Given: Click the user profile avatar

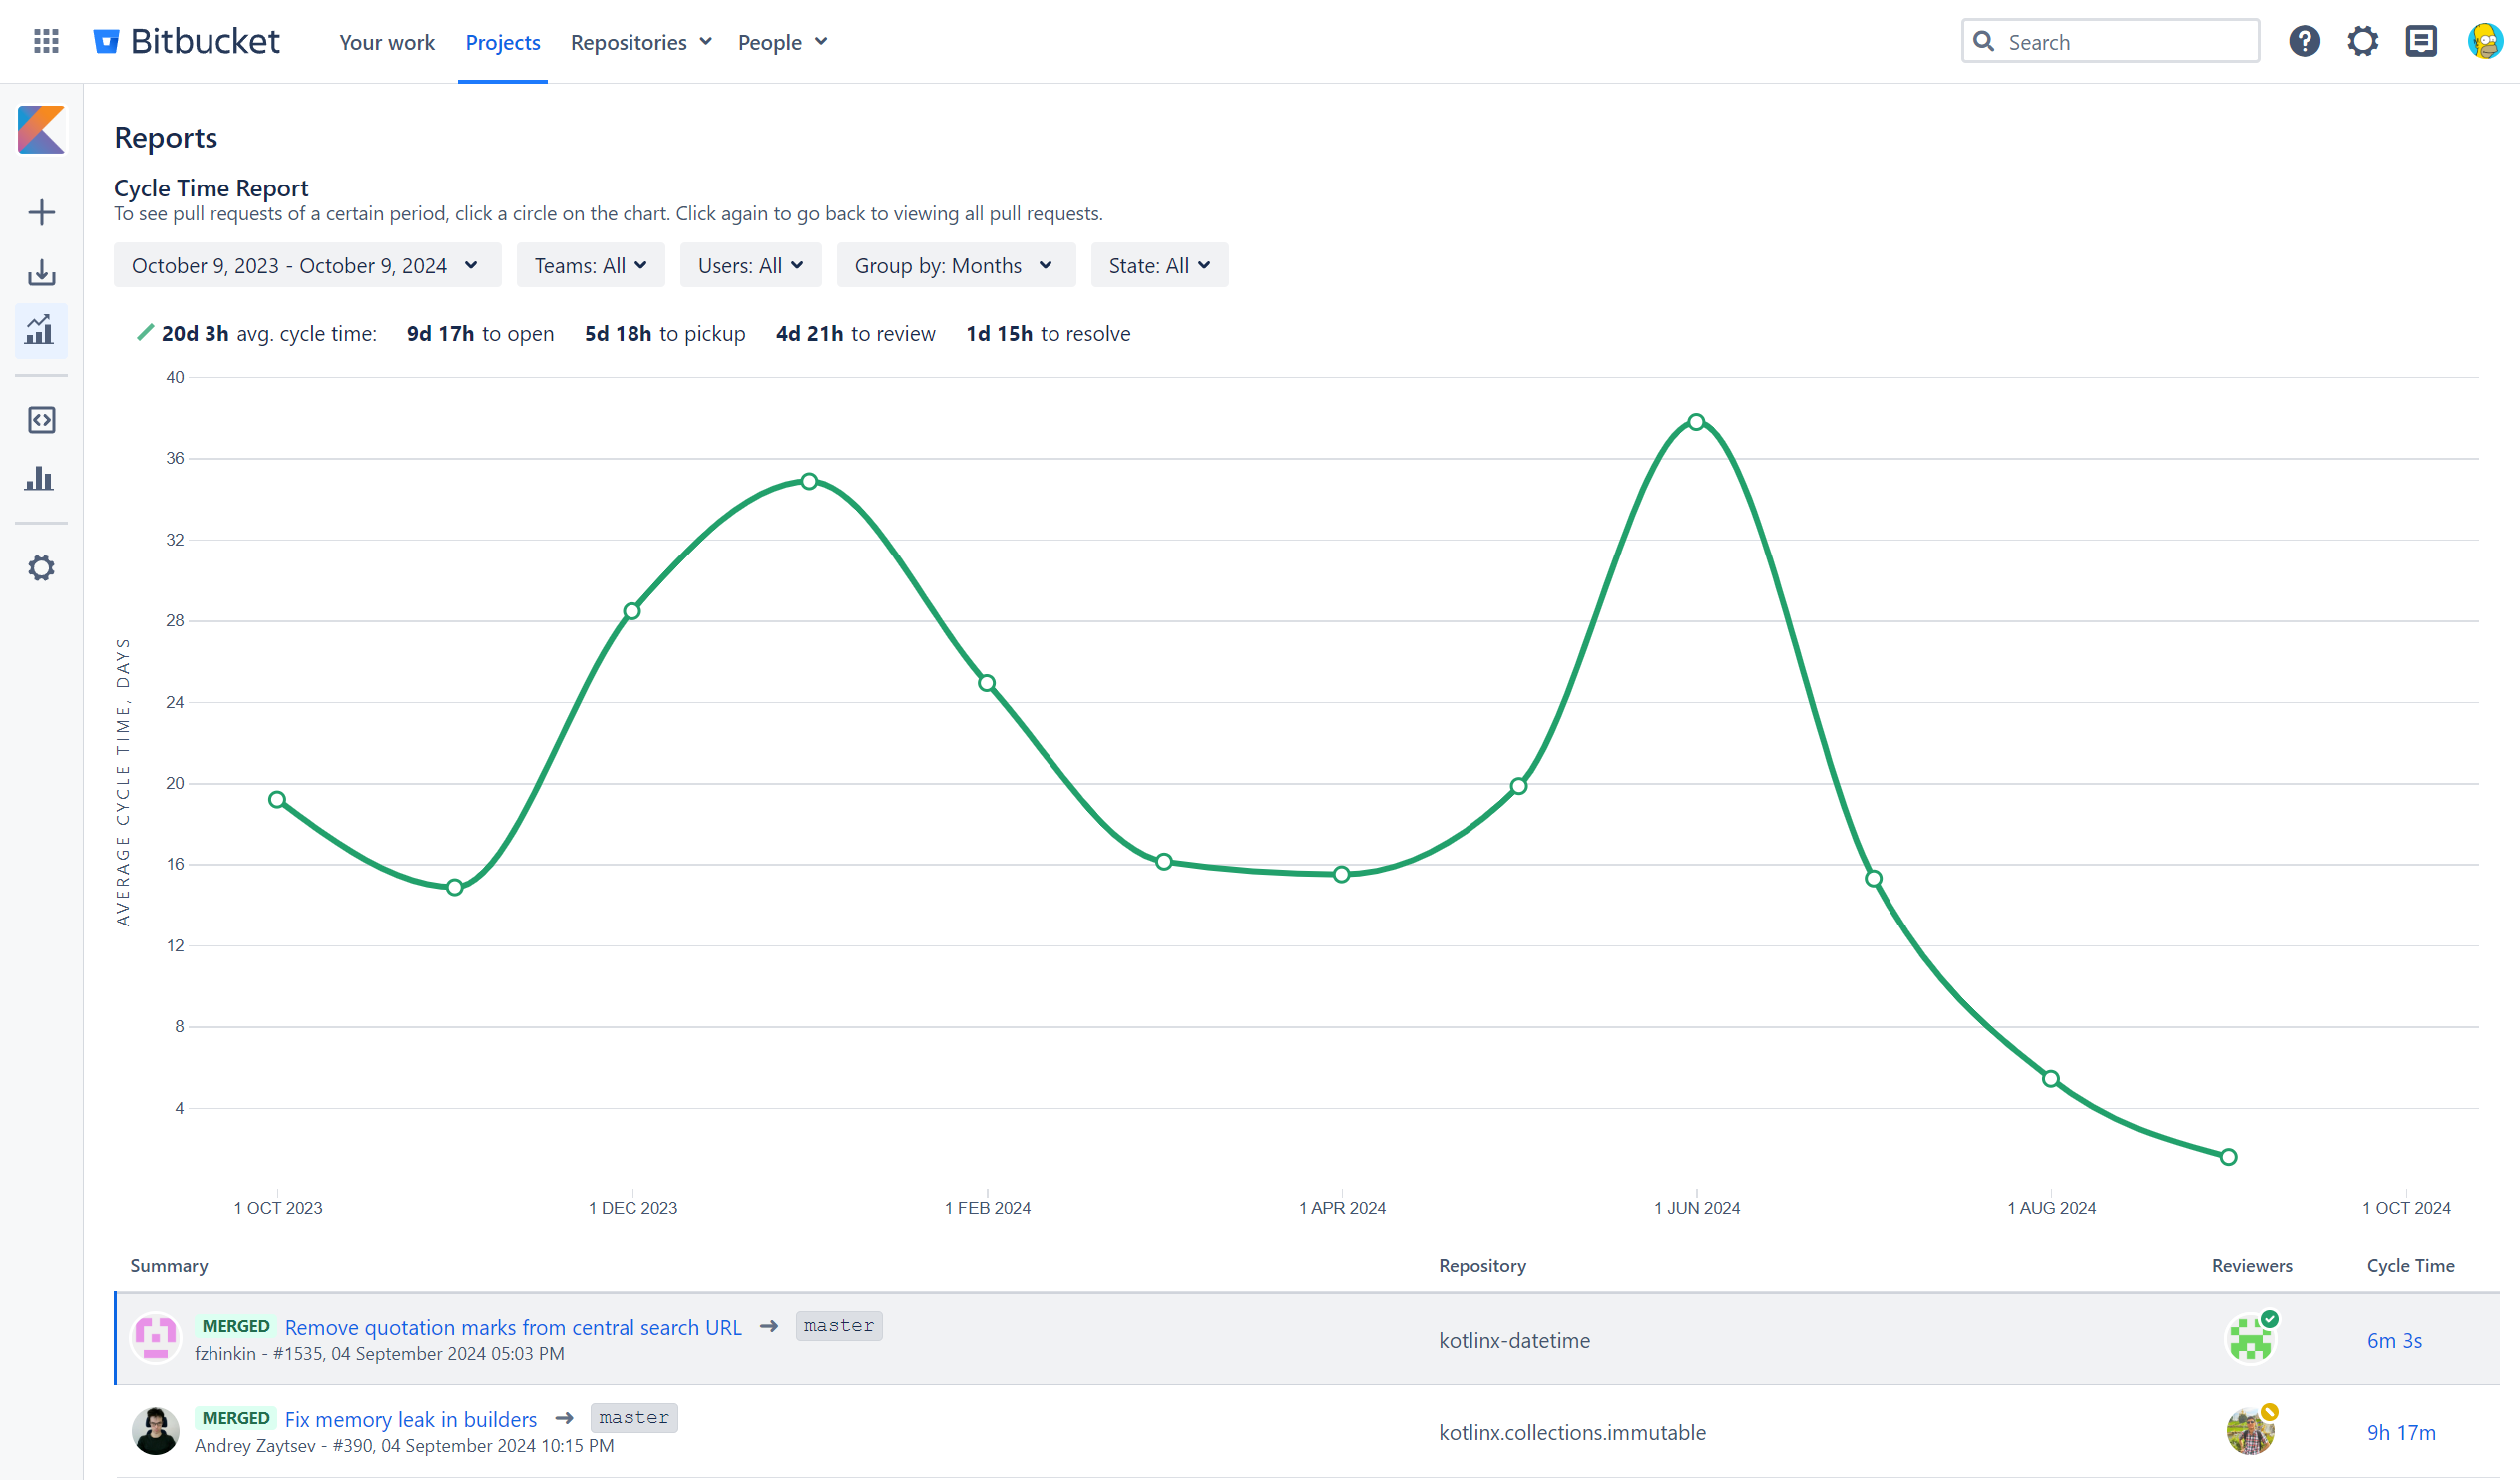Looking at the screenshot, I should click(x=2484, y=41).
